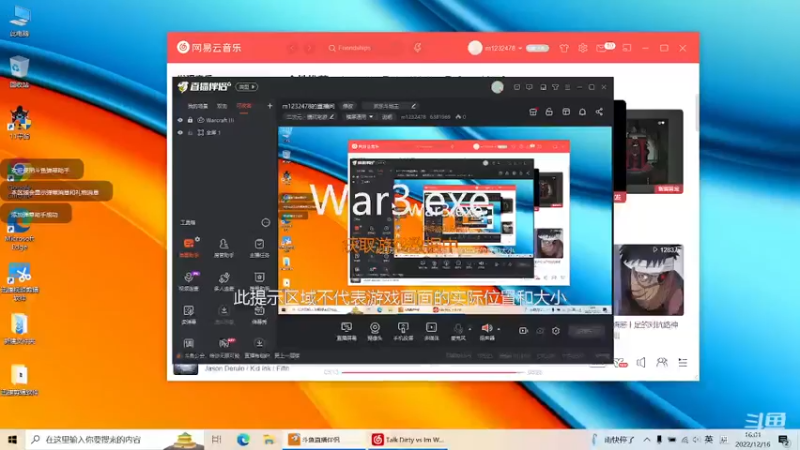Click the mode pill button beside Douyu logo
The image size is (800, 450).
click(246, 87)
